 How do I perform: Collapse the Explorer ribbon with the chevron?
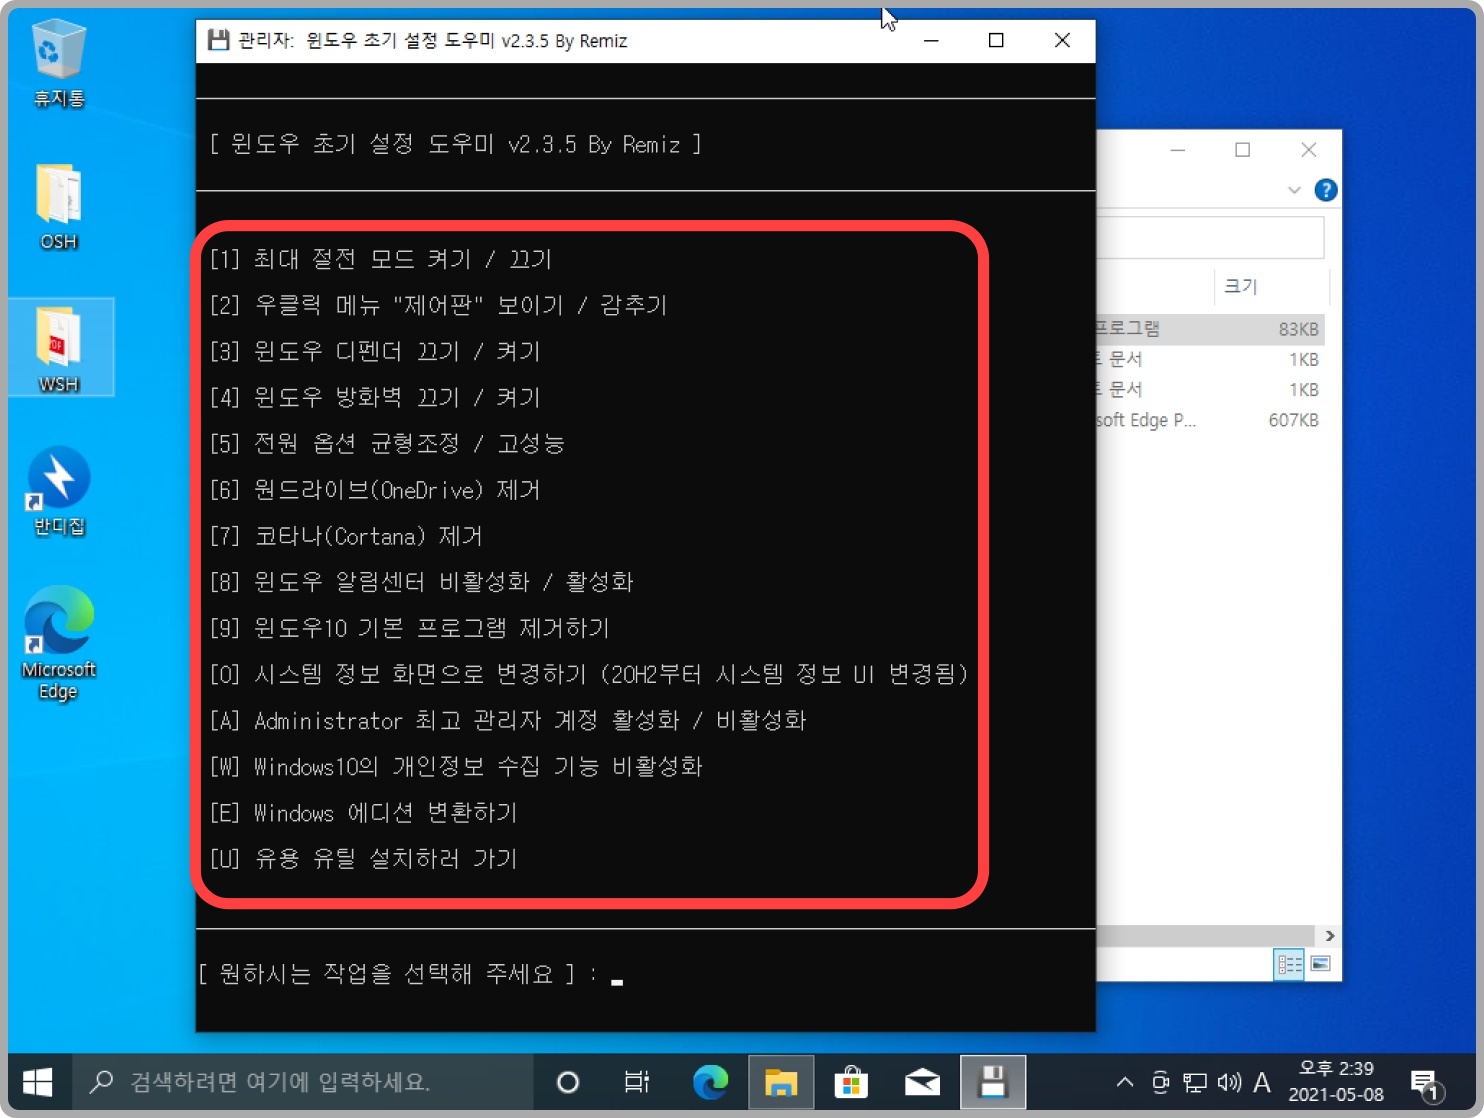(1296, 189)
